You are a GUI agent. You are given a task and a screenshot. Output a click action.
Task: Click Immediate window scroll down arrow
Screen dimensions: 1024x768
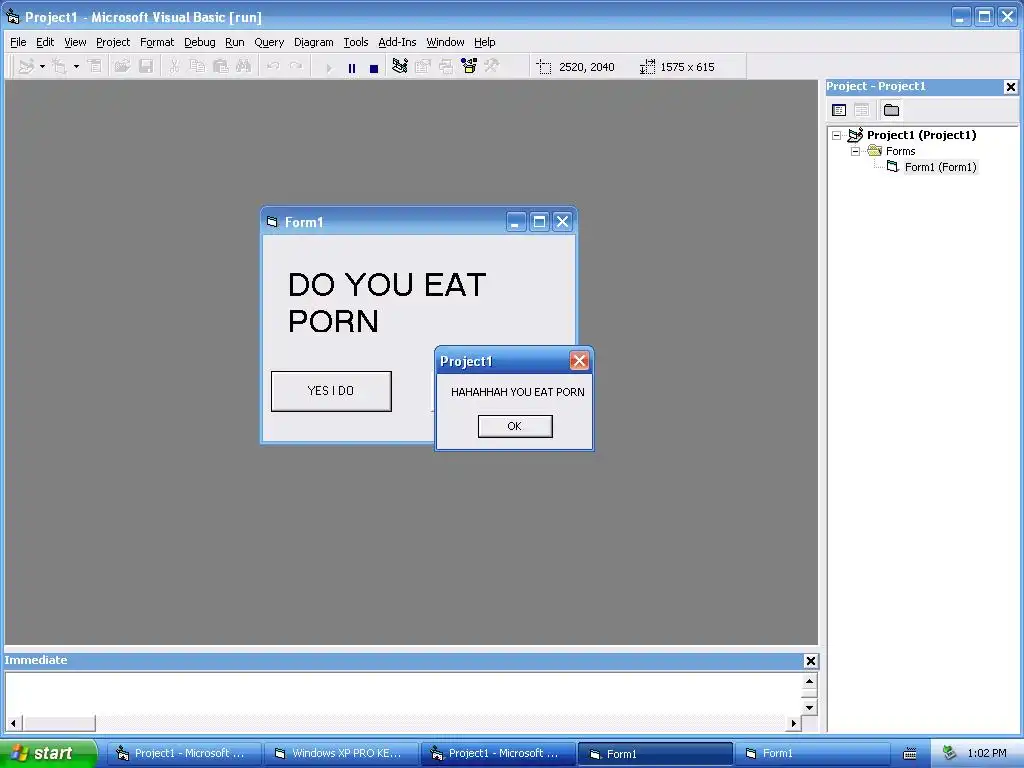pyautogui.click(x=809, y=707)
